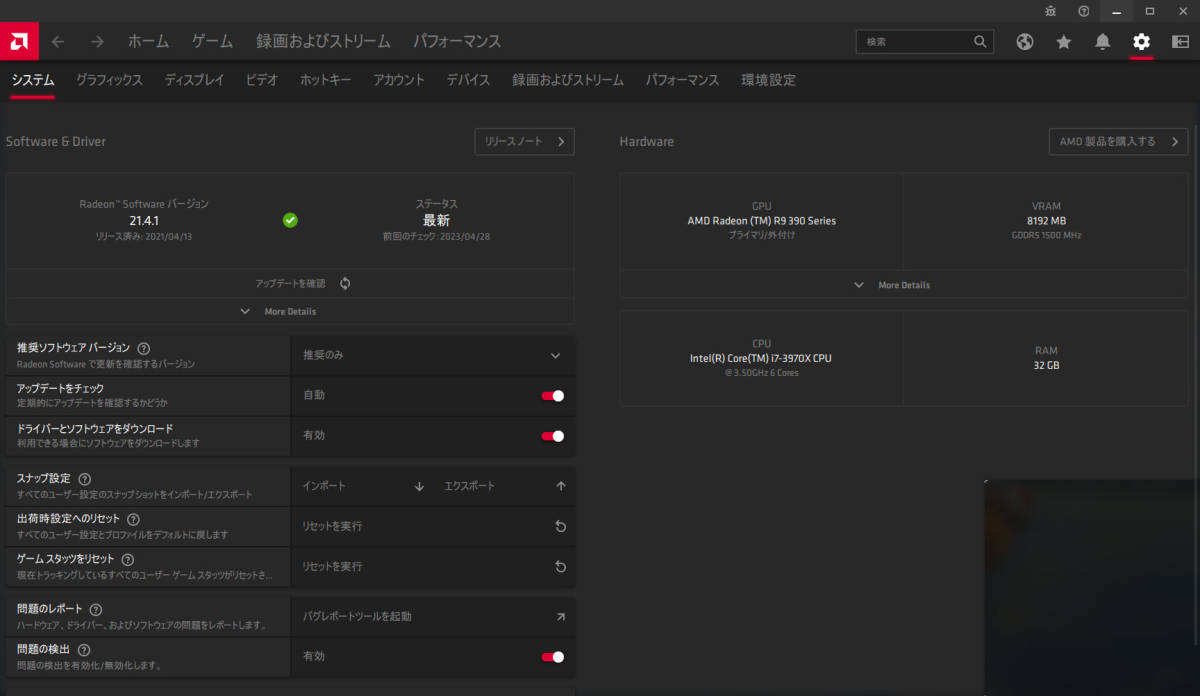Toggle ドライバーとソフトウェアをダウンロード switch
The image size is (1200, 696).
[553, 436]
